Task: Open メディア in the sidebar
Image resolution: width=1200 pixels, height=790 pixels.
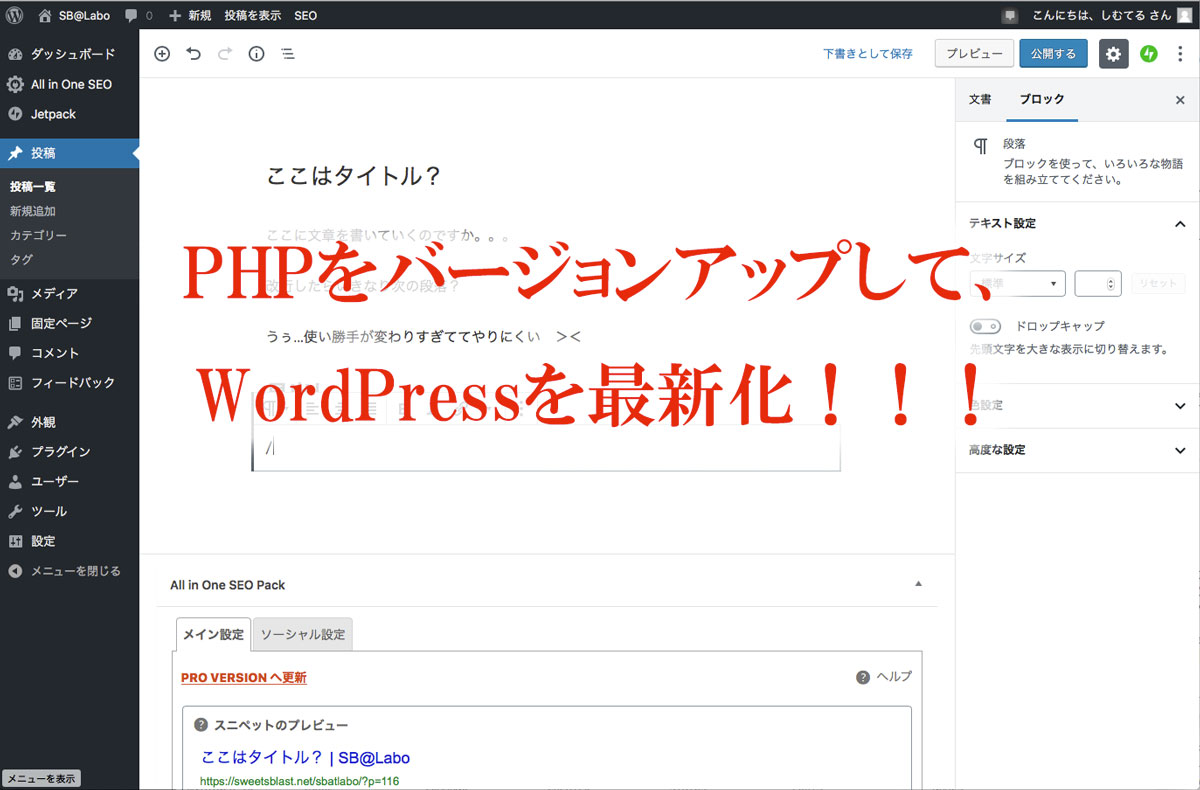Action: [69, 293]
